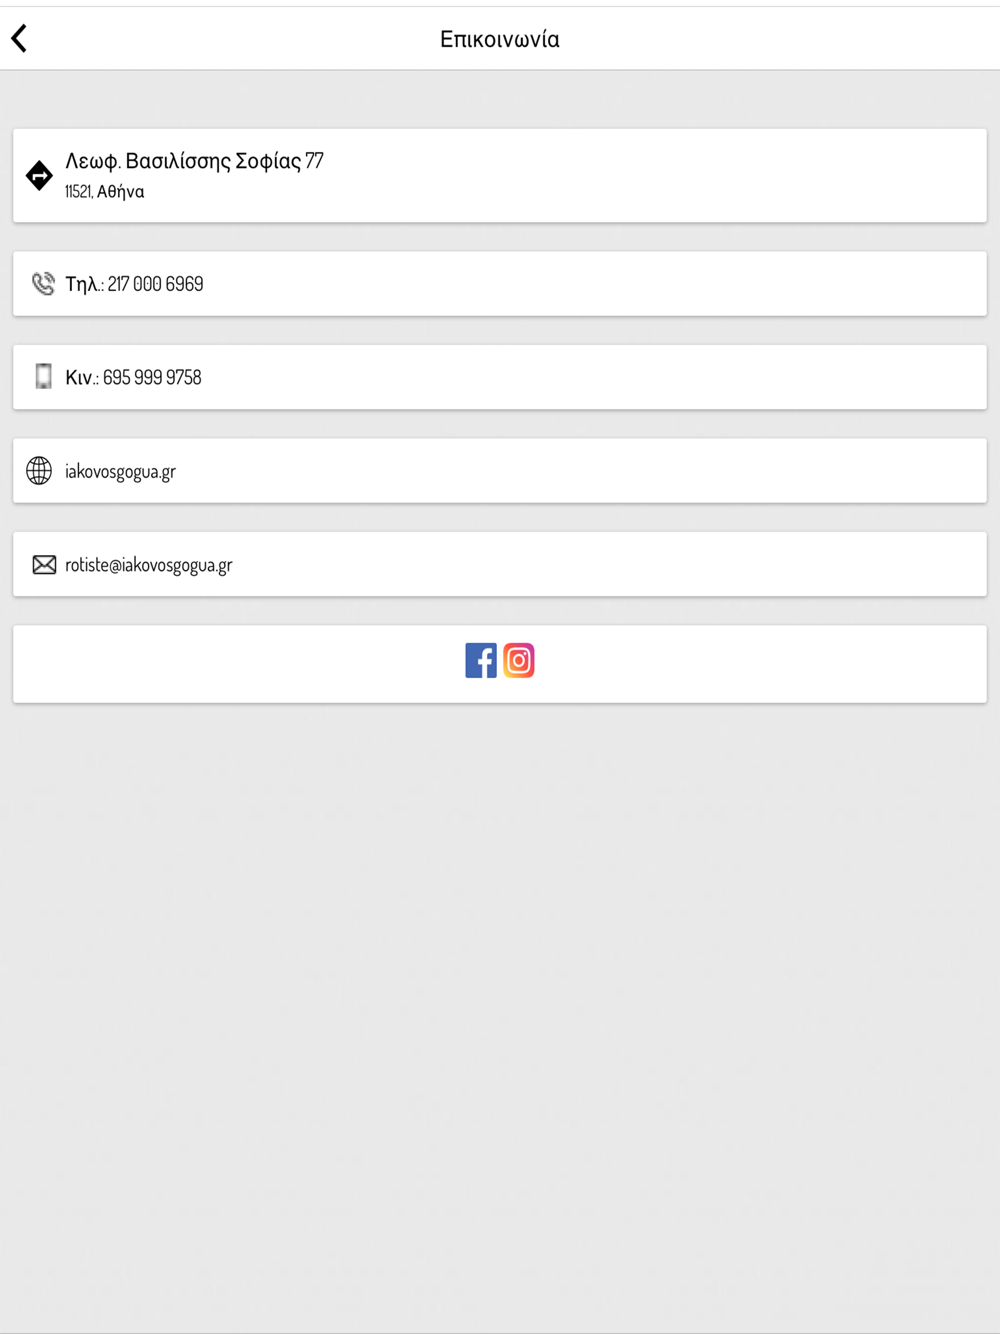The image size is (1000, 1334).
Task: Click the Επικοινωνία page title
Action: pos(500,39)
